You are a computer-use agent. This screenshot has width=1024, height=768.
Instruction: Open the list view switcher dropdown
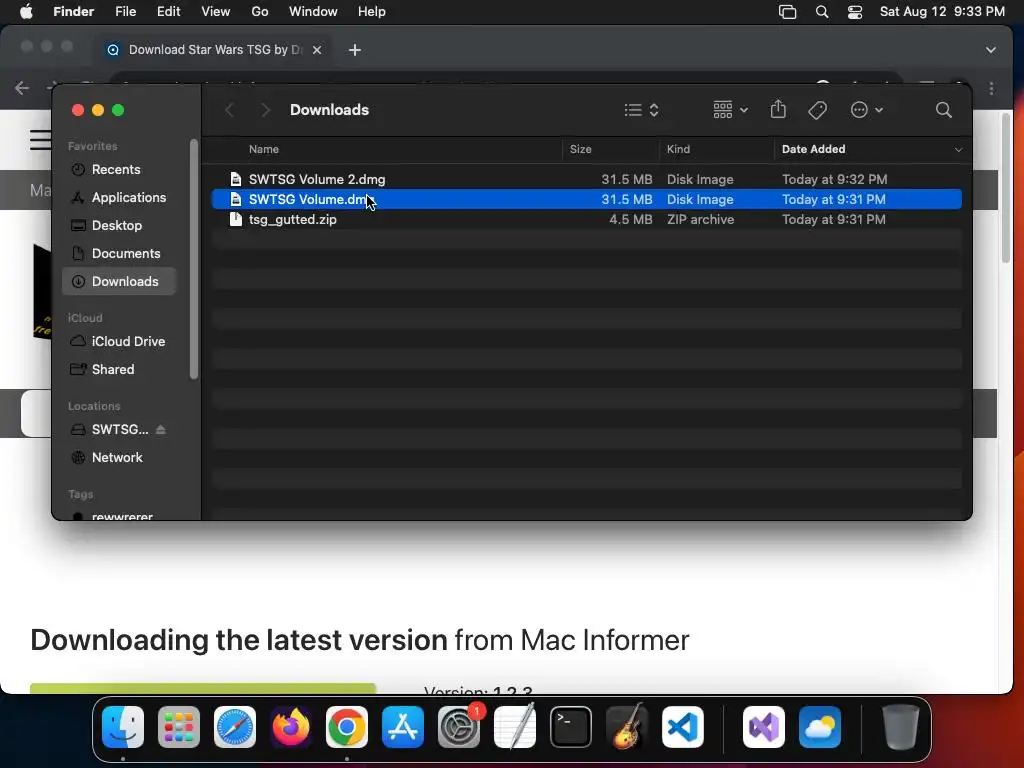click(x=641, y=110)
